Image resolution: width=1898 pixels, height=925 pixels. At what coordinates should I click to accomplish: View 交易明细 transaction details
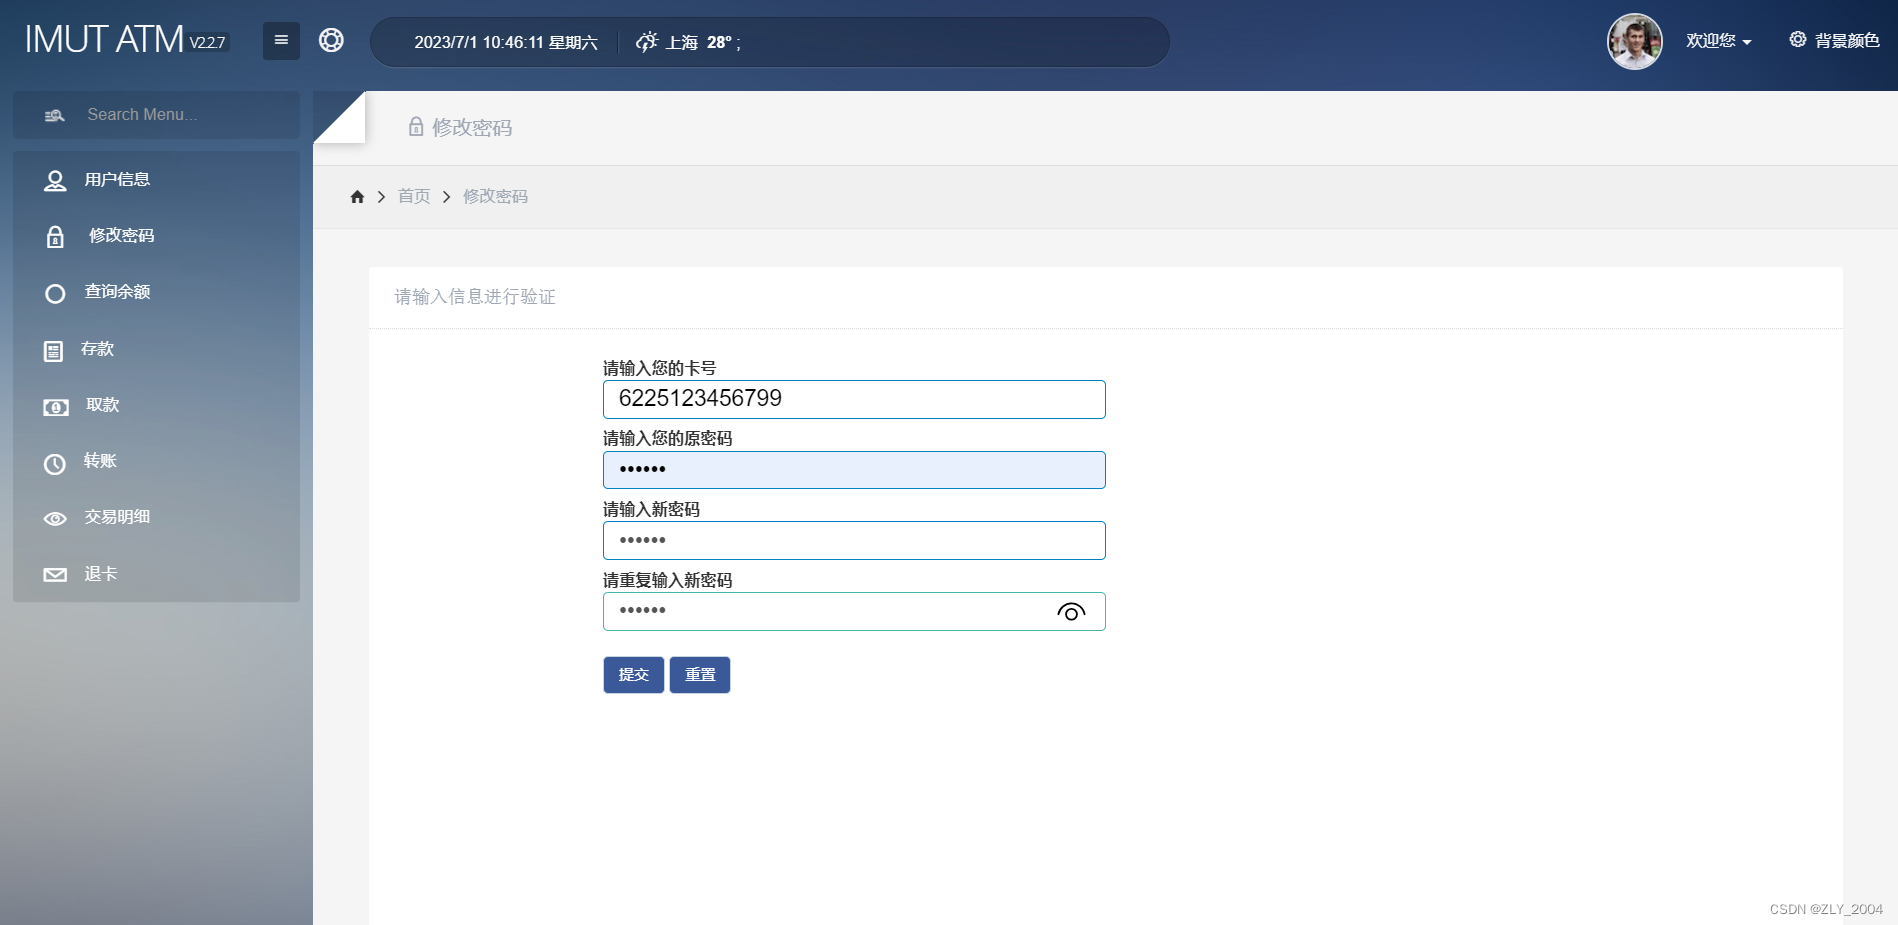[54, 518]
